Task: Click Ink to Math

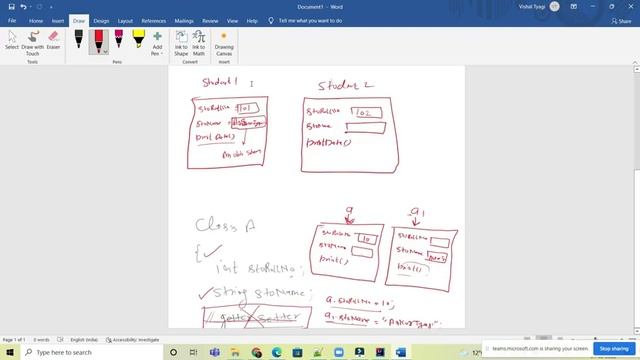Action: [199, 43]
